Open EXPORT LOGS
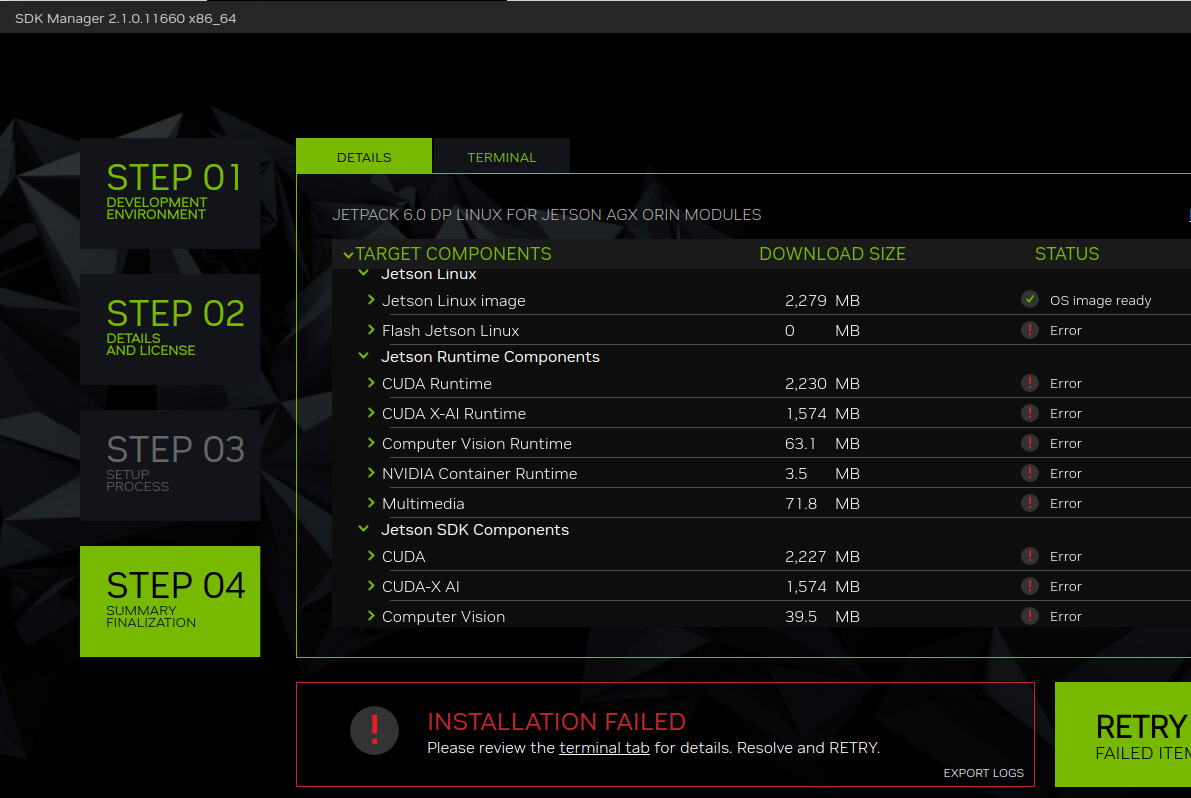 983,772
